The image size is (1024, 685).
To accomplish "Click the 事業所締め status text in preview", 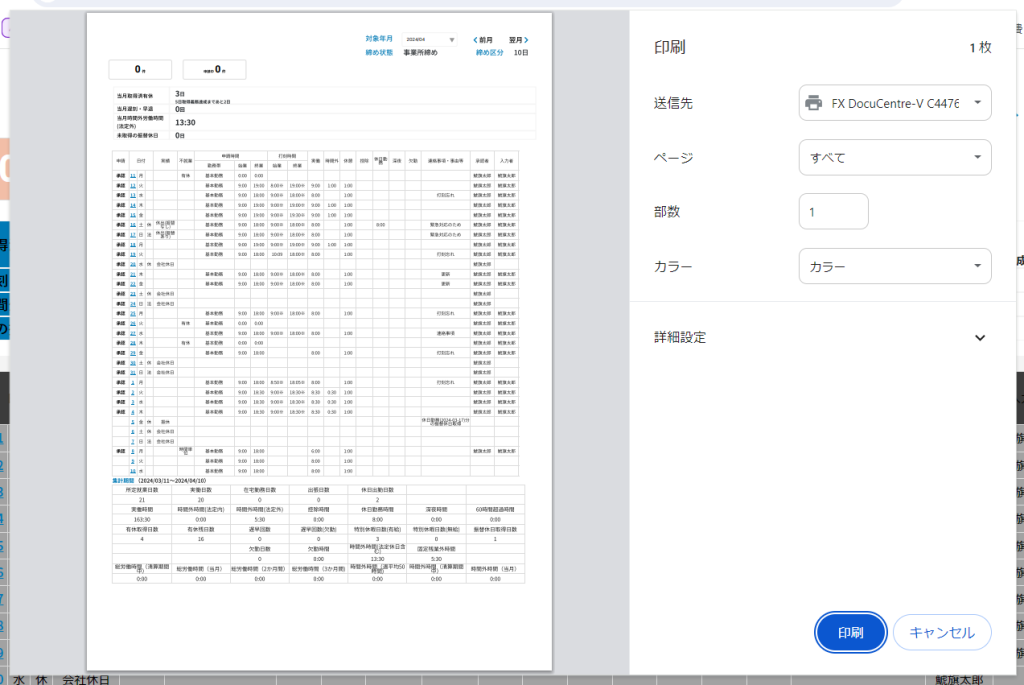I will (421, 53).
